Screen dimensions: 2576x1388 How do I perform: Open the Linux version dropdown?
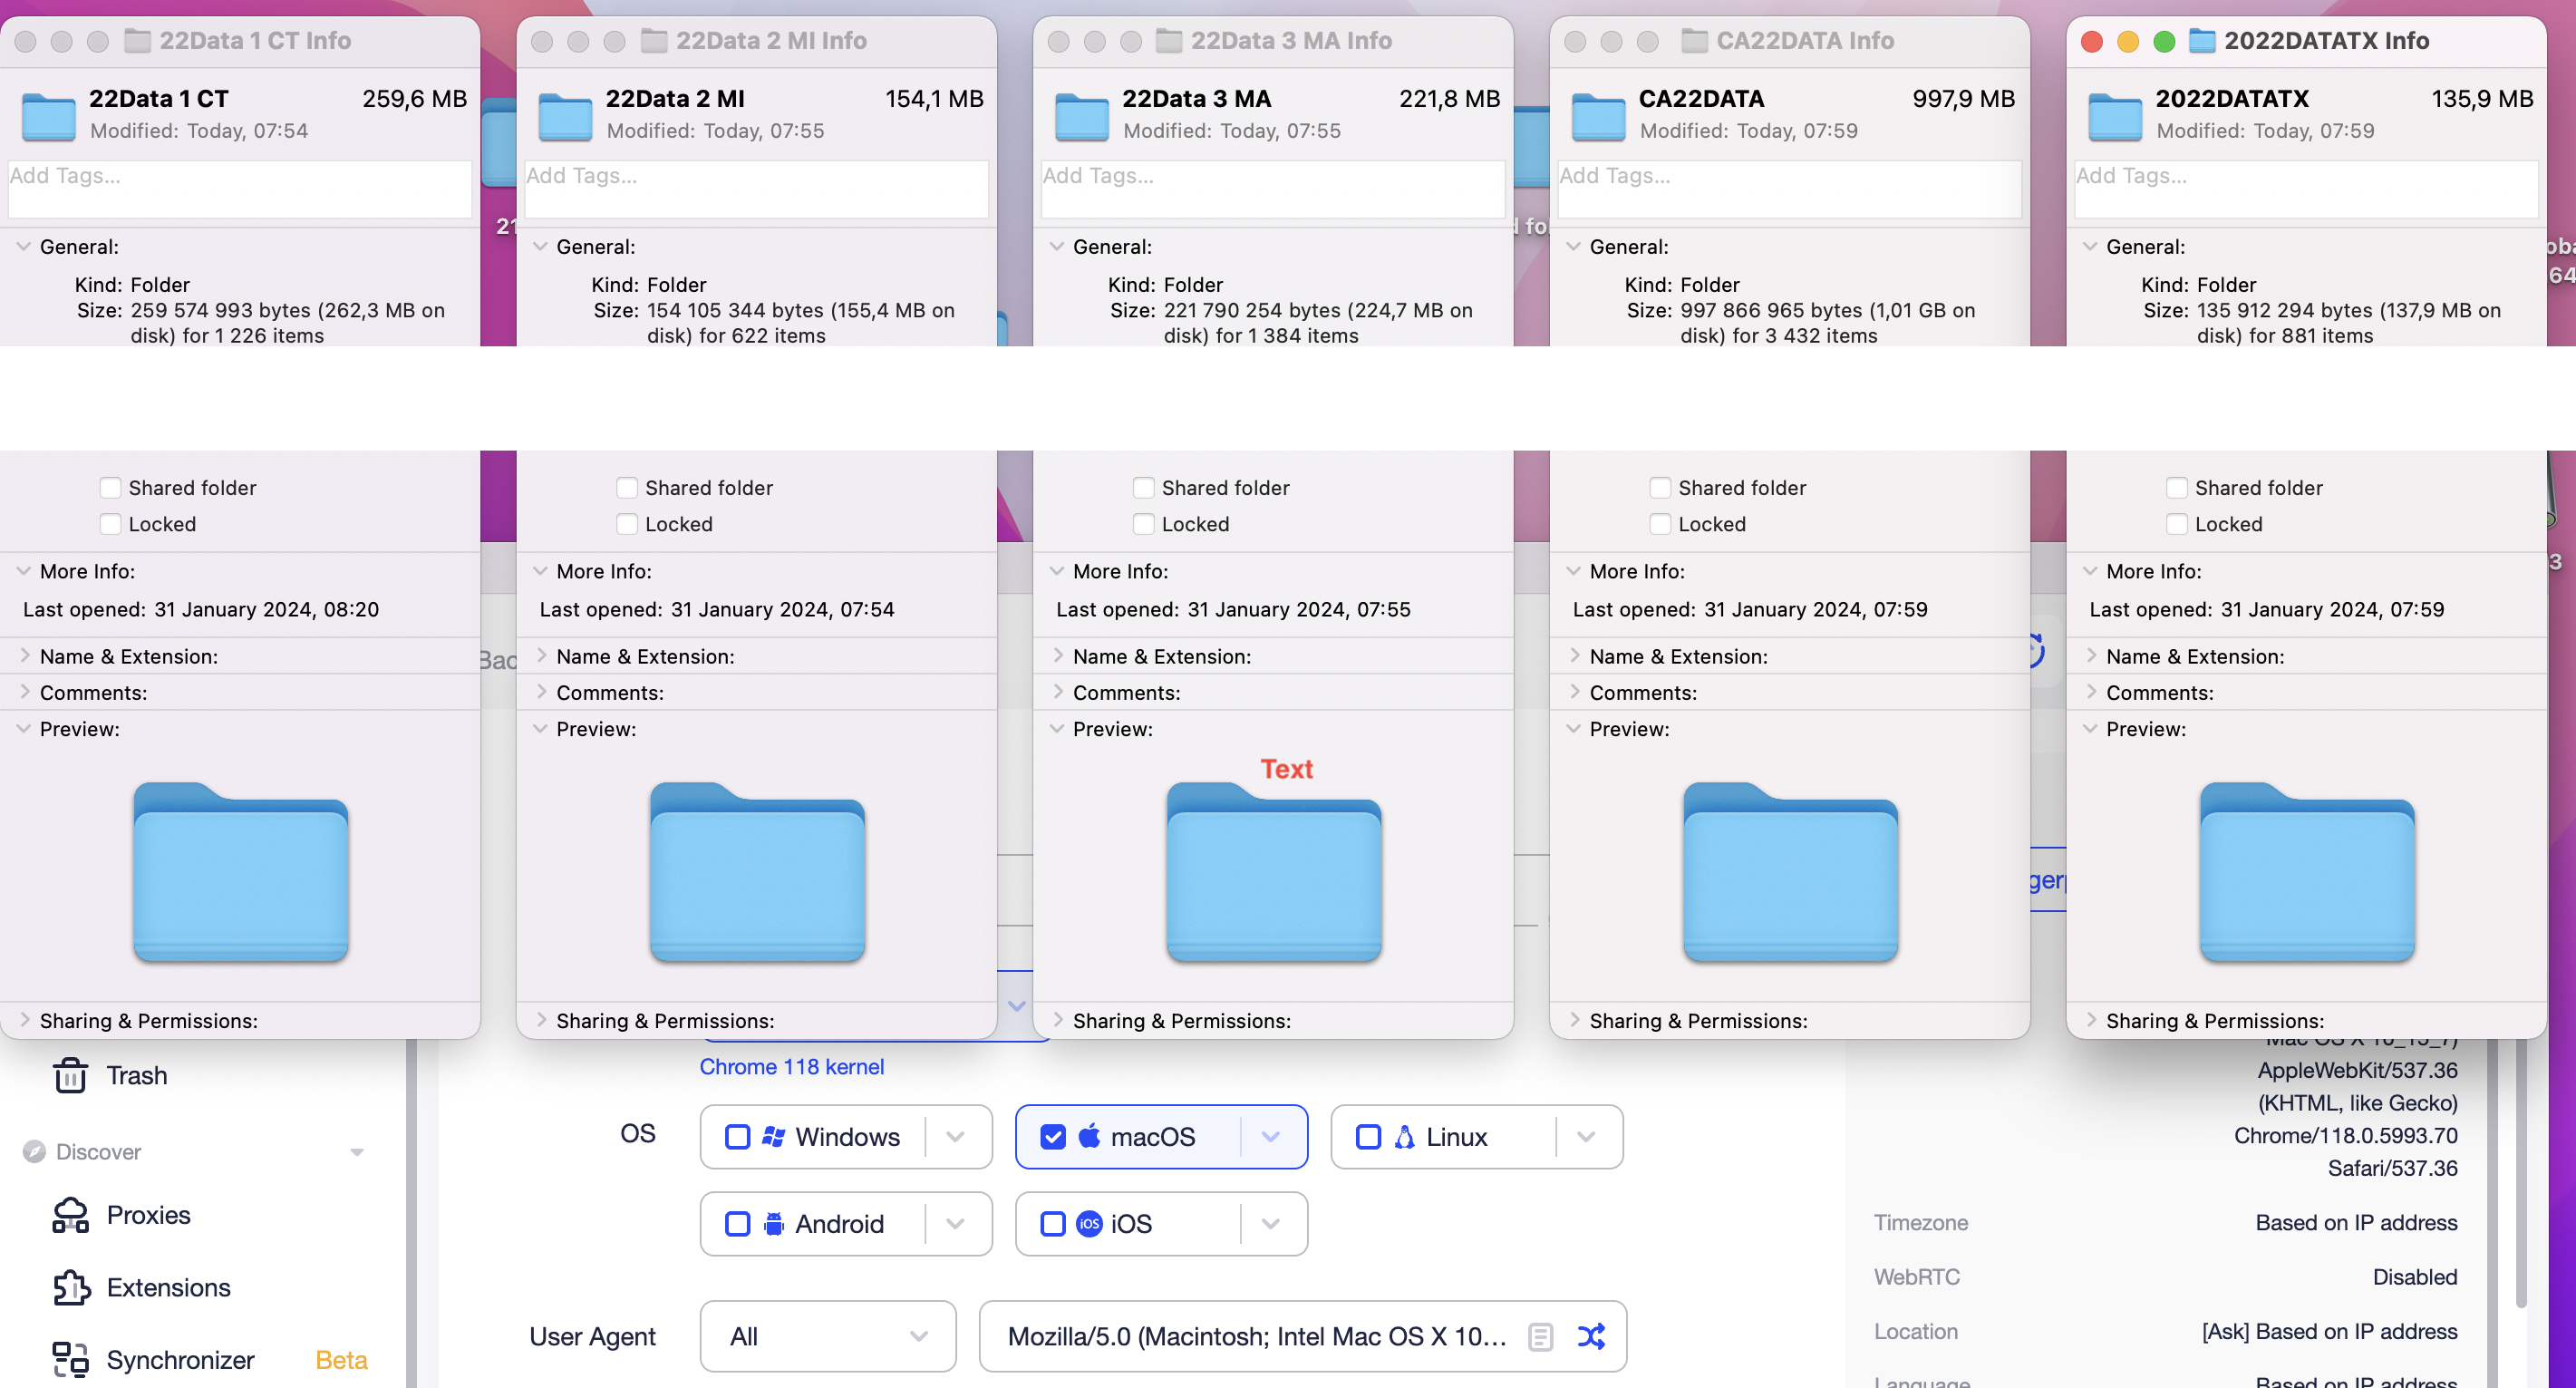click(1587, 1136)
